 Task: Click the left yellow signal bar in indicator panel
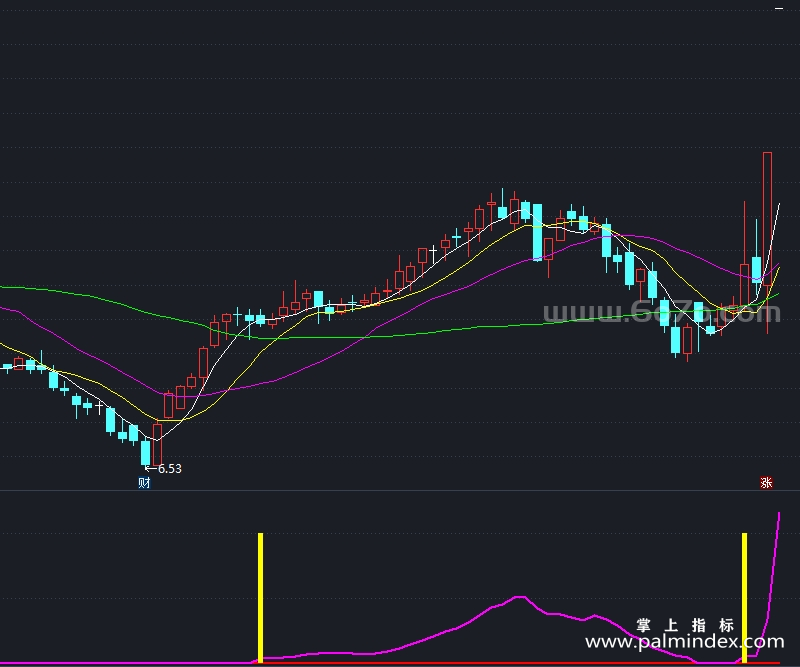[260, 598]
